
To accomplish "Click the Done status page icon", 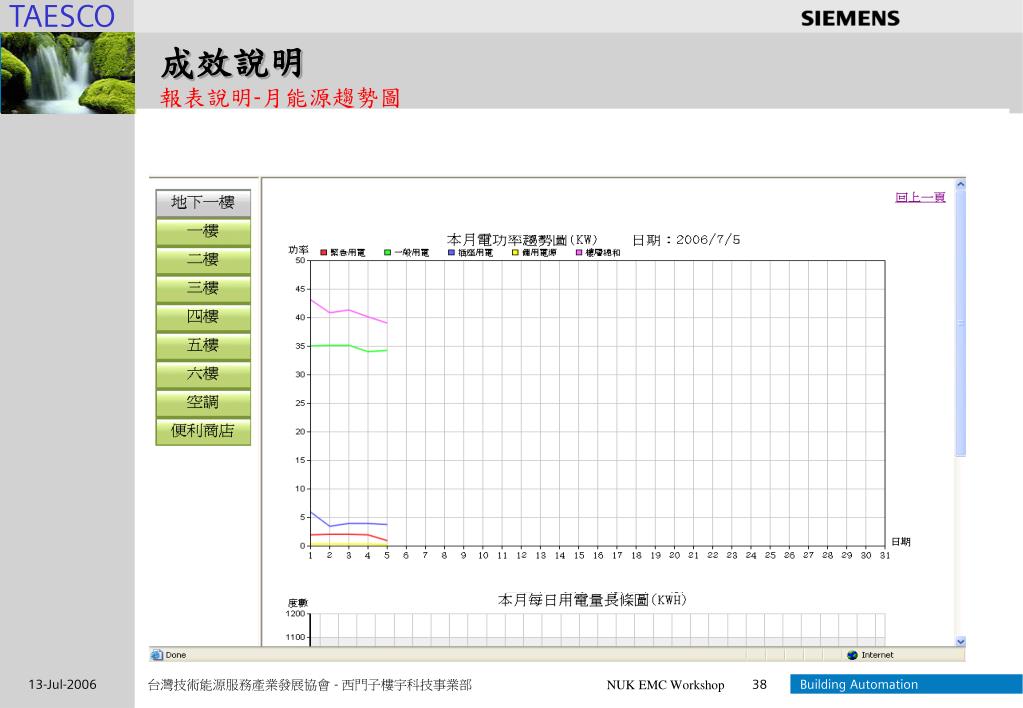I will click(x=156, y=654).
